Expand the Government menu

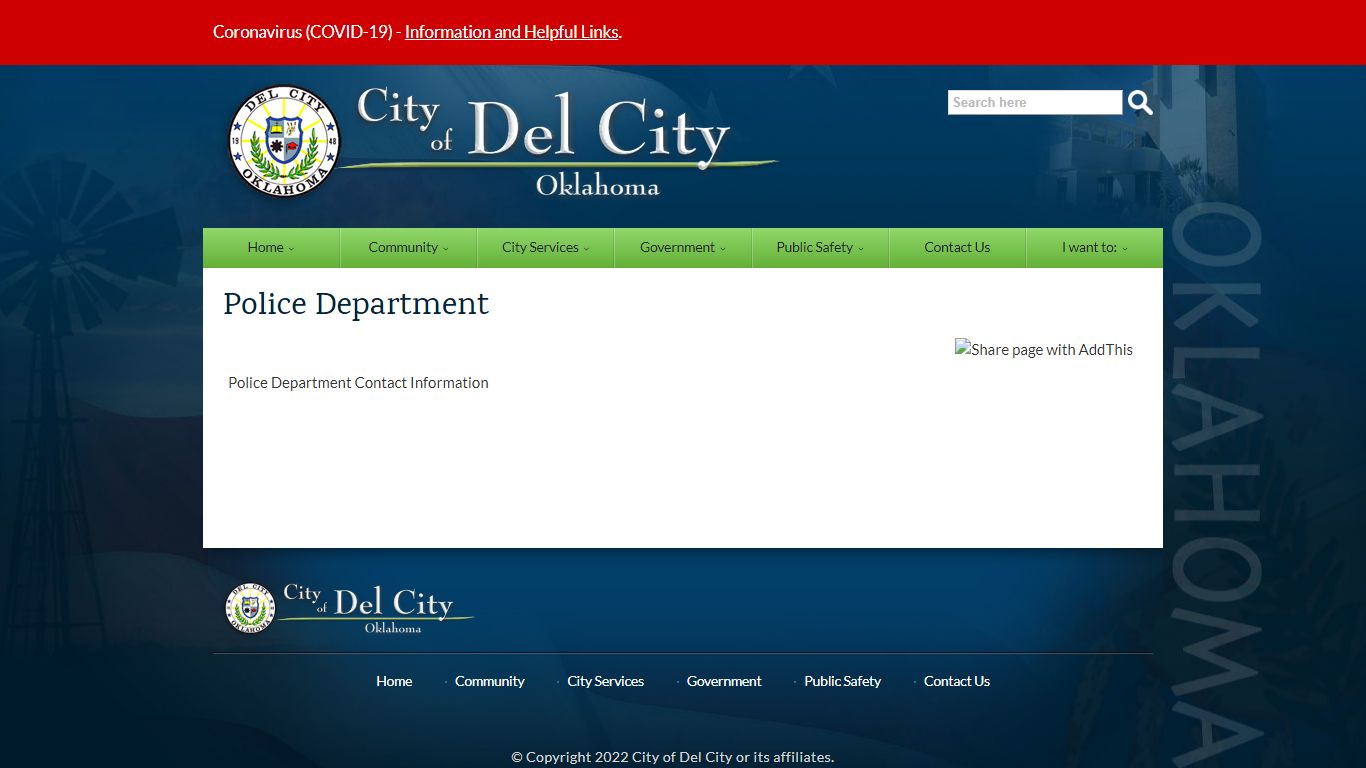(683, 248)
